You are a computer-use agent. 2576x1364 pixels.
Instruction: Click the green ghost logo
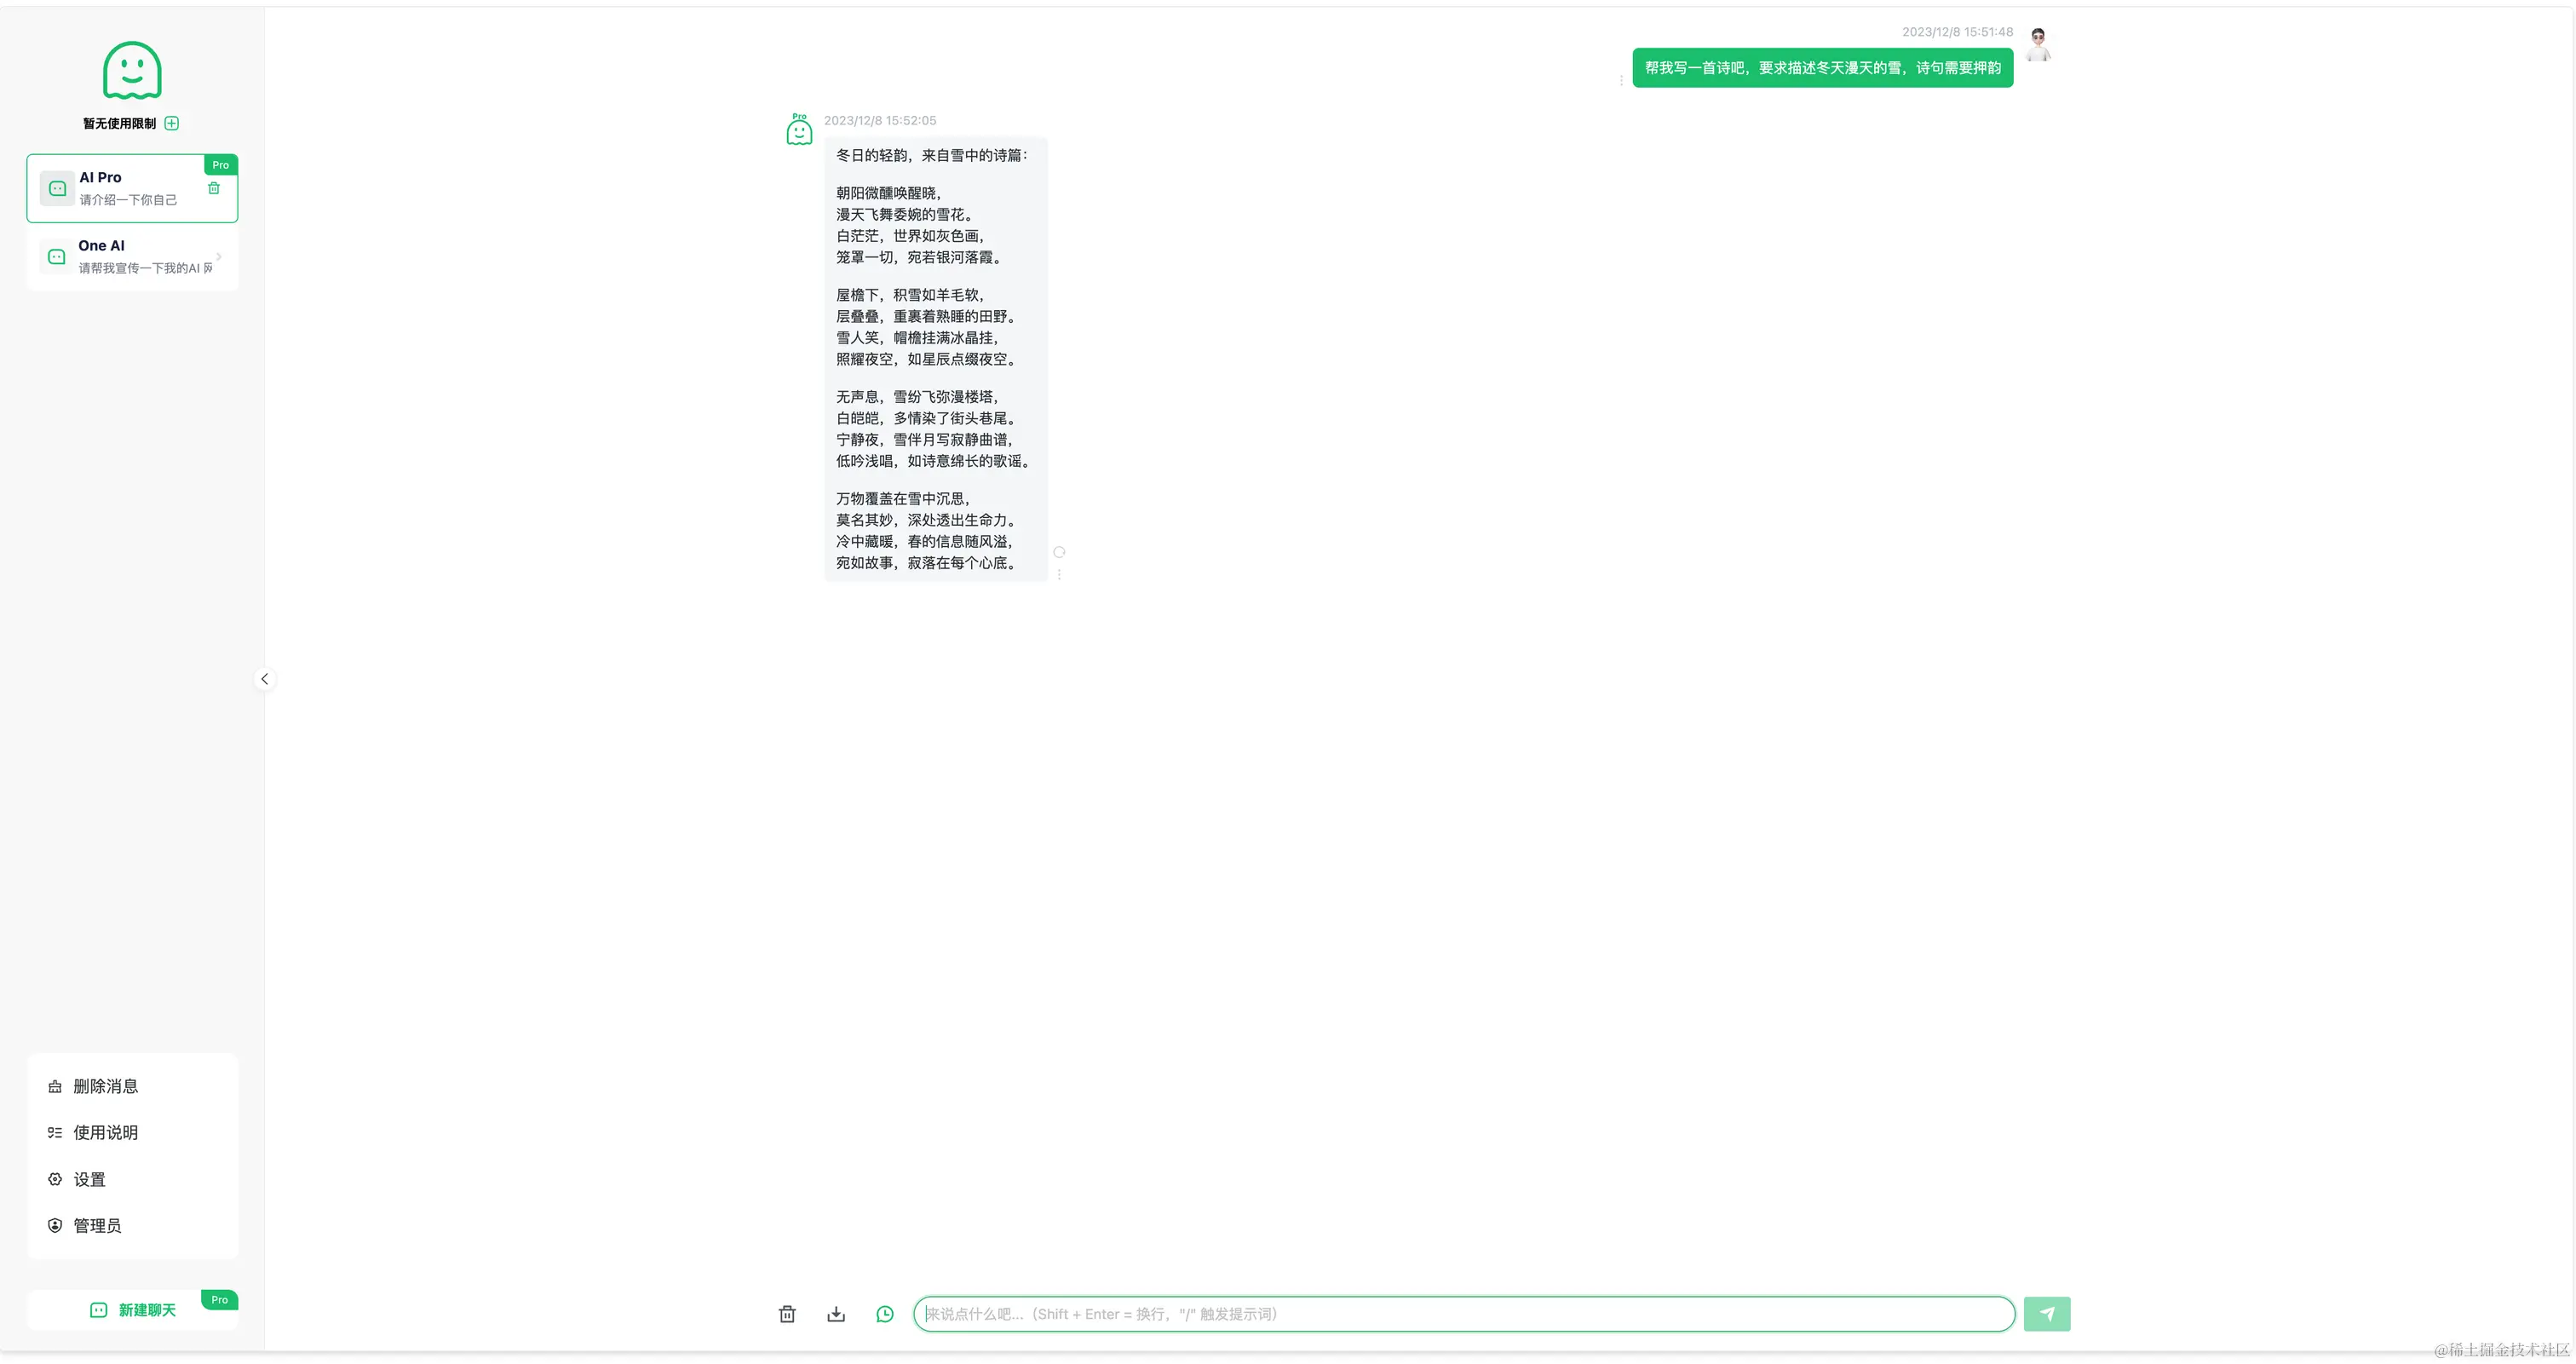click(132, 70)
